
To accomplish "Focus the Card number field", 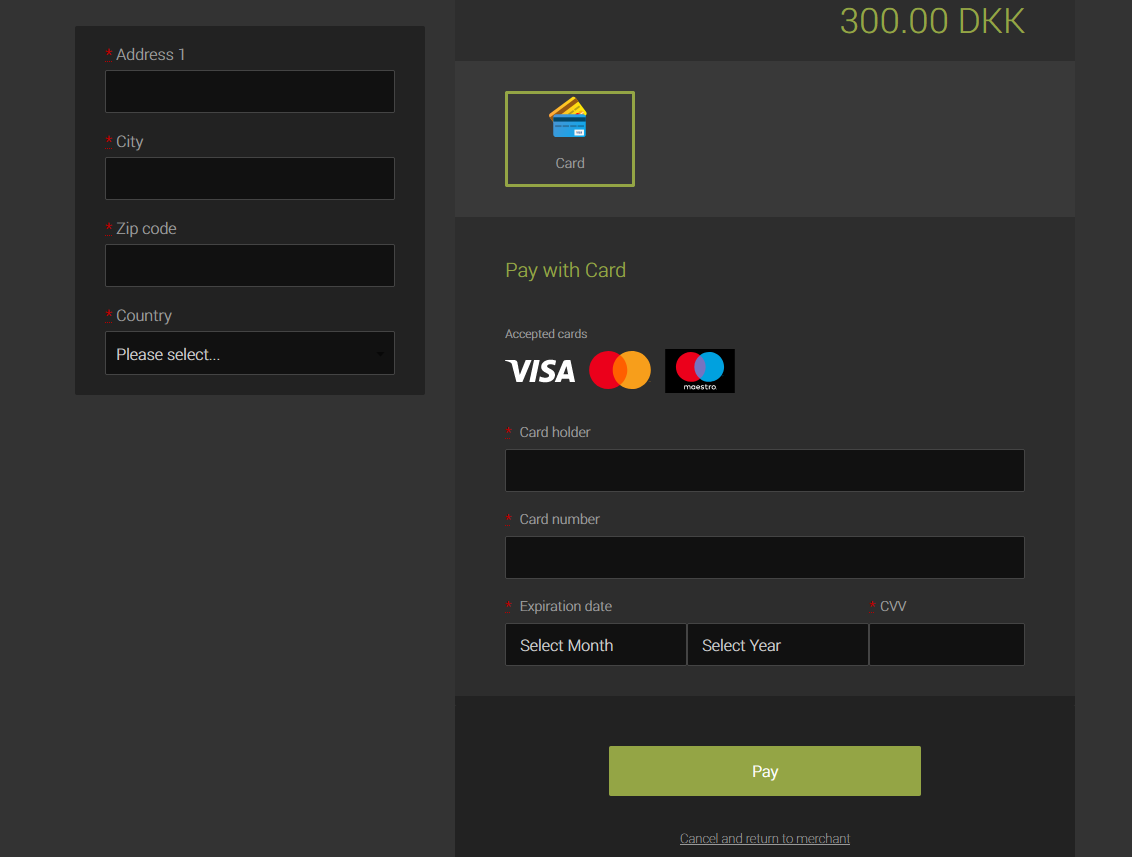I will (x=764, y=558).
